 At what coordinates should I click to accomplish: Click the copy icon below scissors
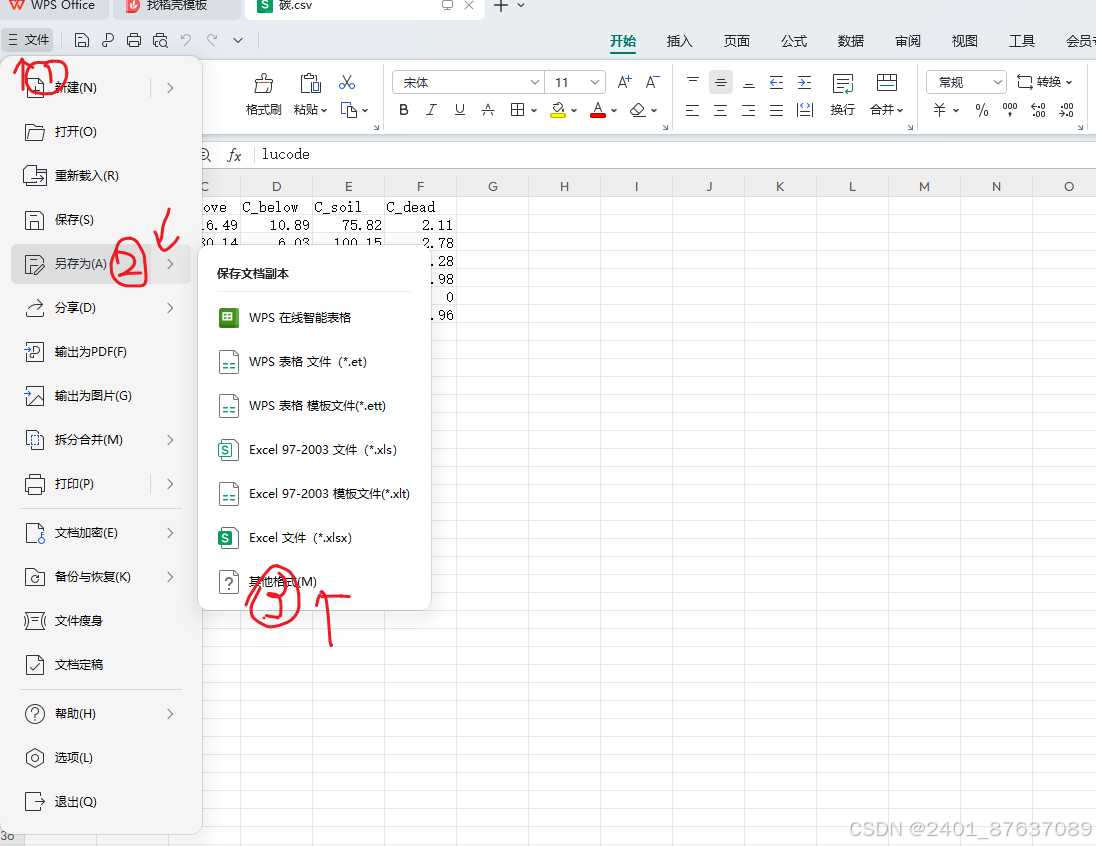pos(349,110)
